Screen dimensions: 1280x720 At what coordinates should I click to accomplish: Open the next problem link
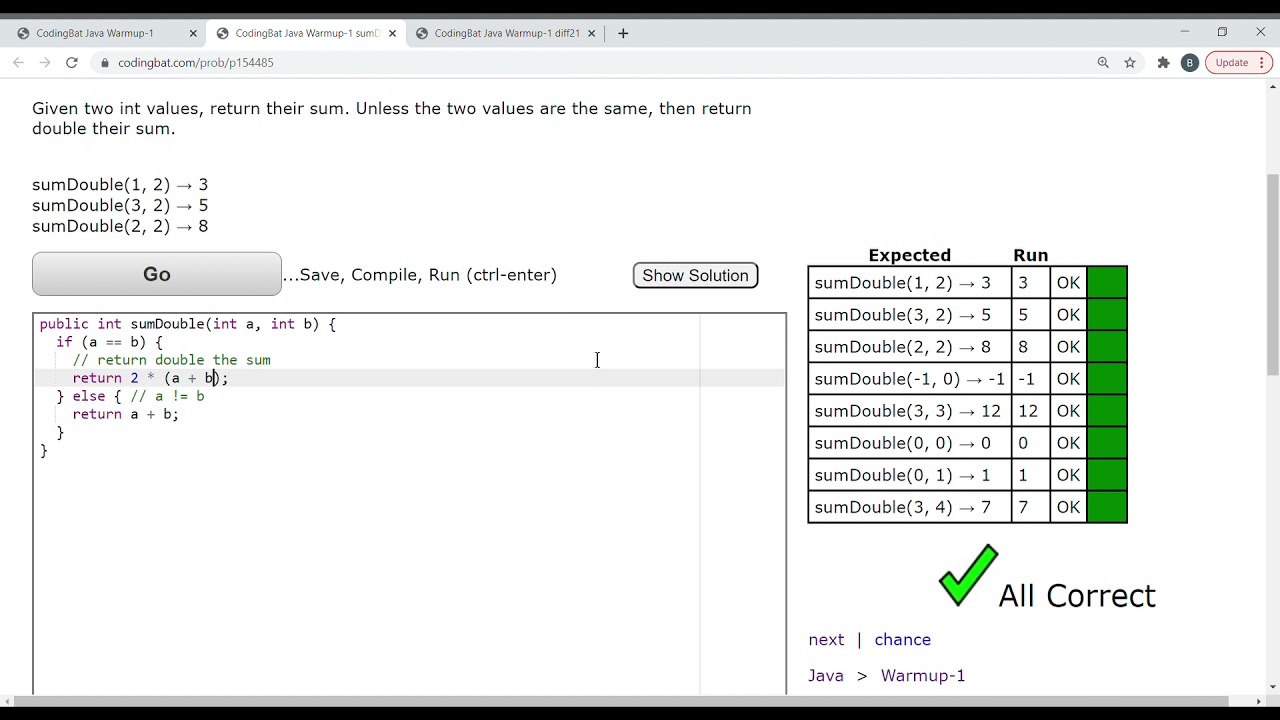(826, 639)
